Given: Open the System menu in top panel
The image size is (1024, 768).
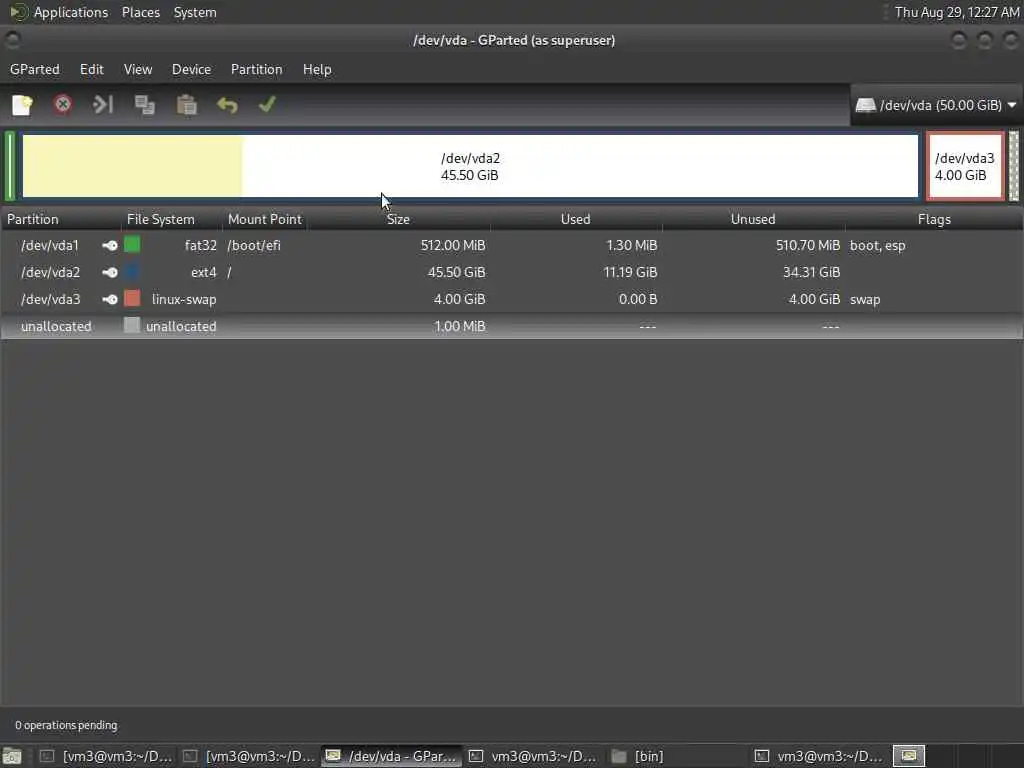Looking at the screenshot, I should [195, 12].
